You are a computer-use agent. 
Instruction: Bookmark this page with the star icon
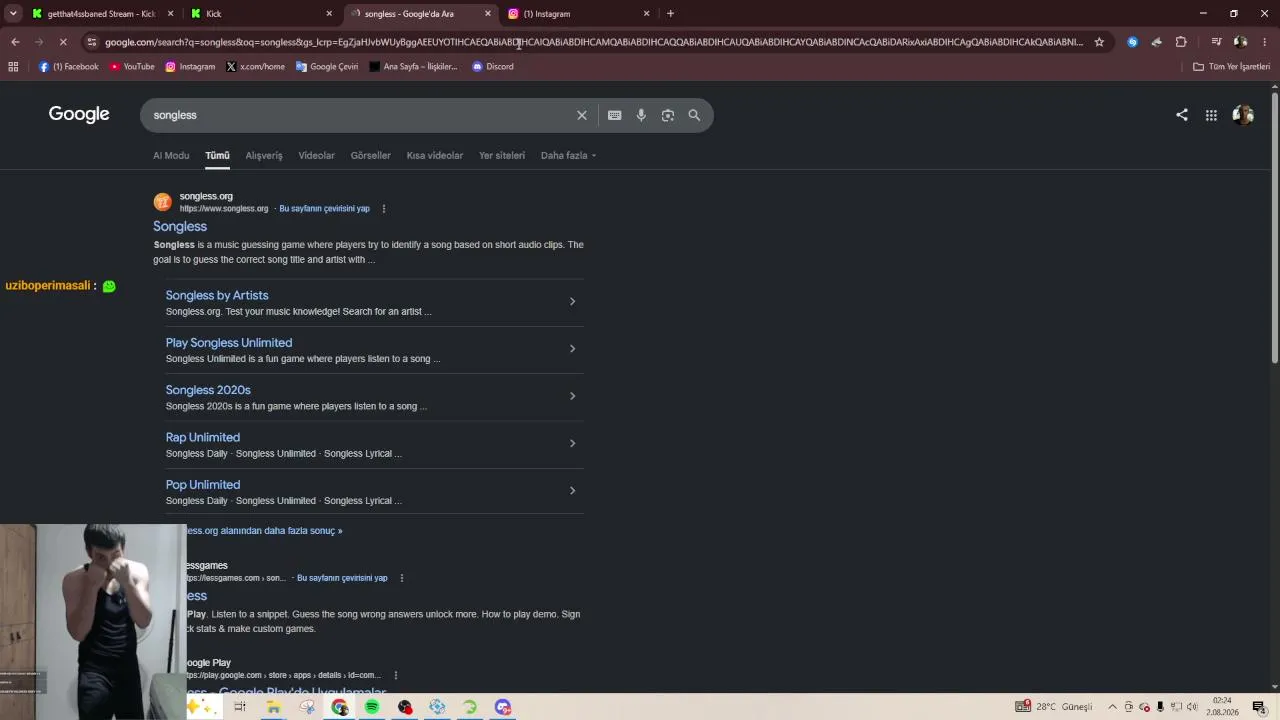coord(1099,42)
